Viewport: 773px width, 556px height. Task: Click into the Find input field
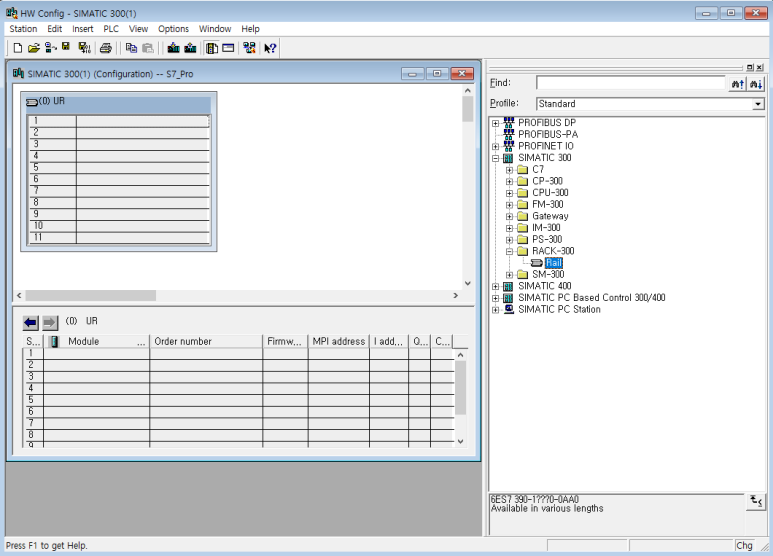coord(631,83)
